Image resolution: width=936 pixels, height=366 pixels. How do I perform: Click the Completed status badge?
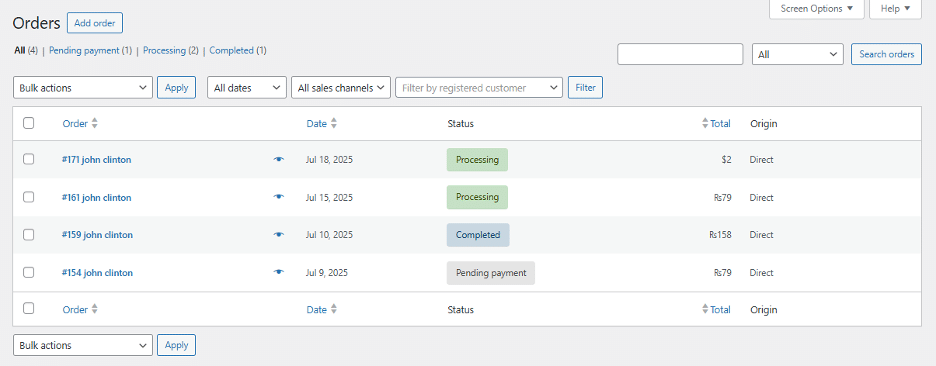coord(478,235)
